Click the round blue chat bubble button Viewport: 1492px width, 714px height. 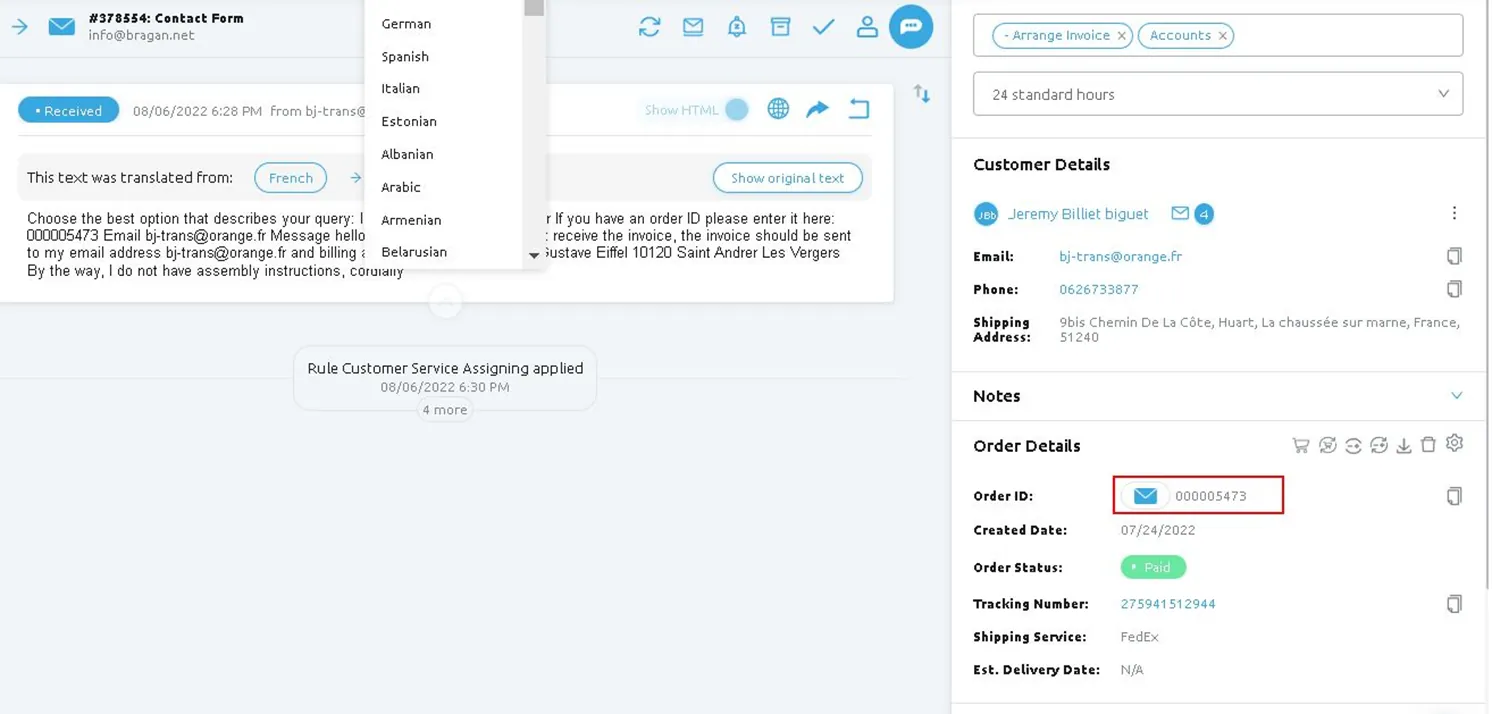(911, 27)
